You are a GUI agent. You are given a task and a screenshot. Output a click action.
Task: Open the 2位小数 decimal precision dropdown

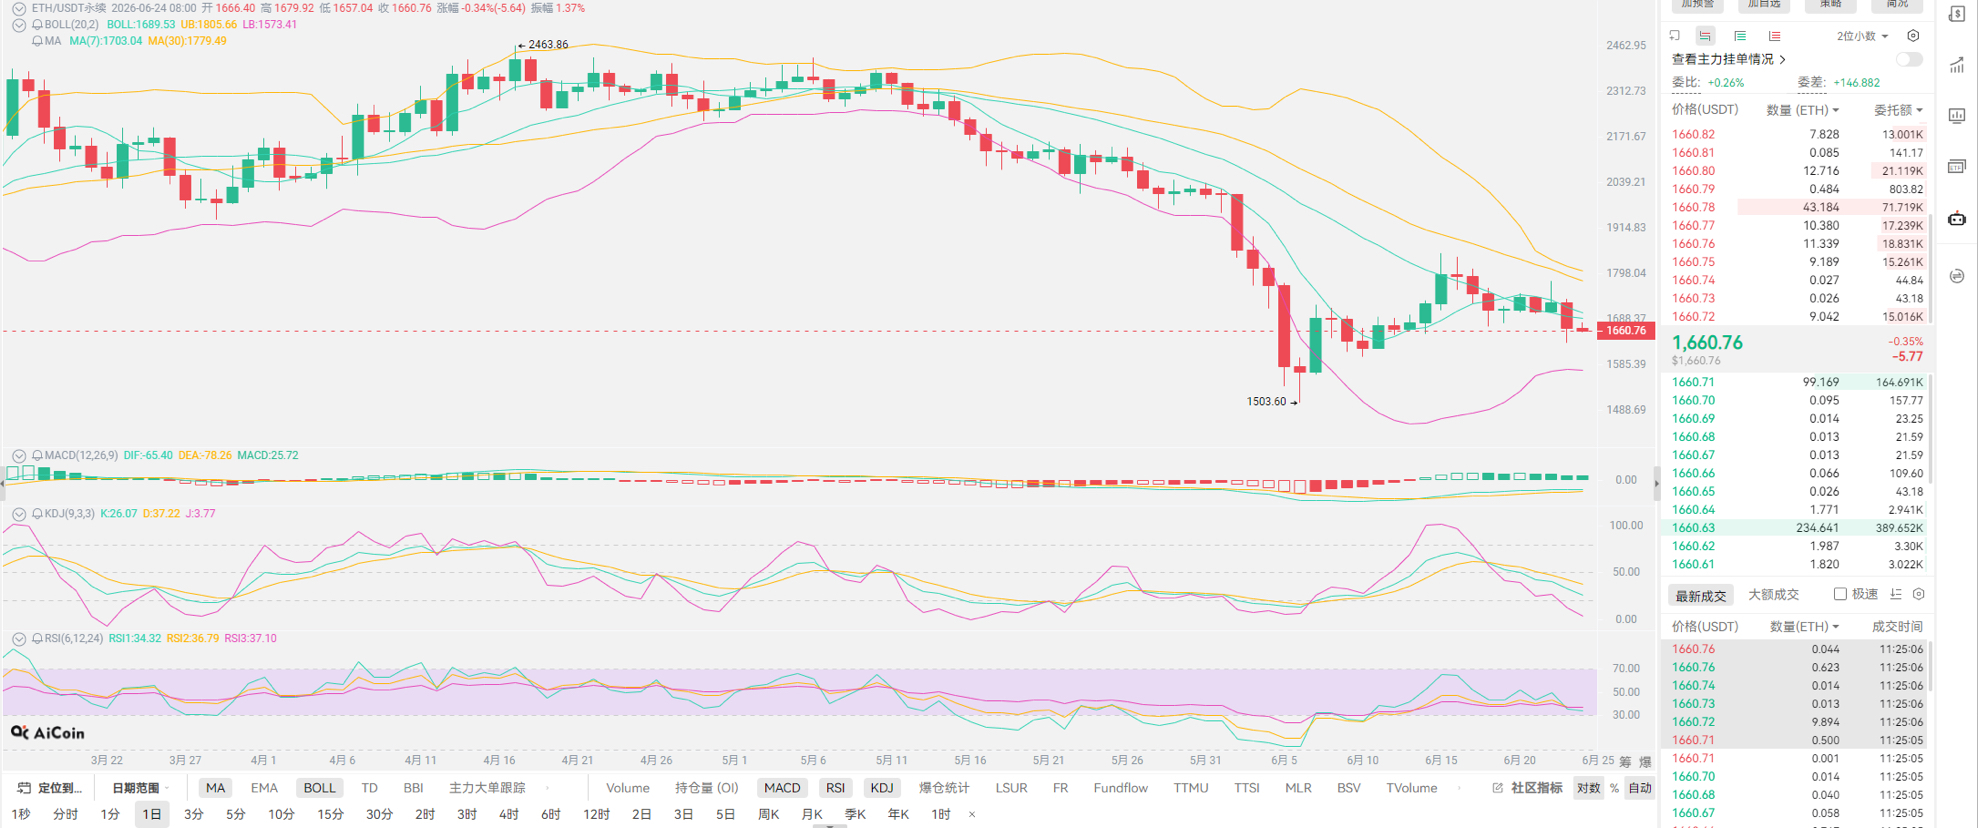click(1862, 36)
